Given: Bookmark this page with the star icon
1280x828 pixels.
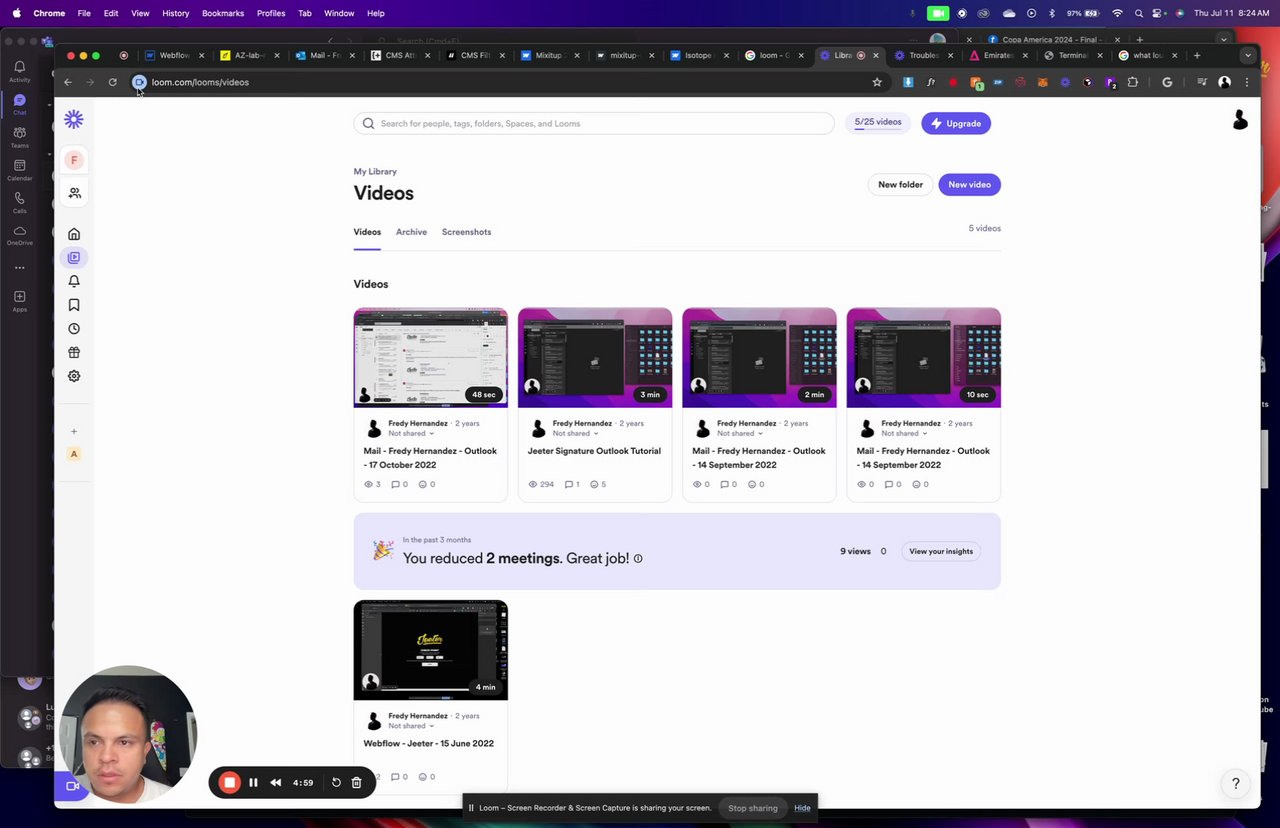Looking at the screenshot, I should point(877,82).
